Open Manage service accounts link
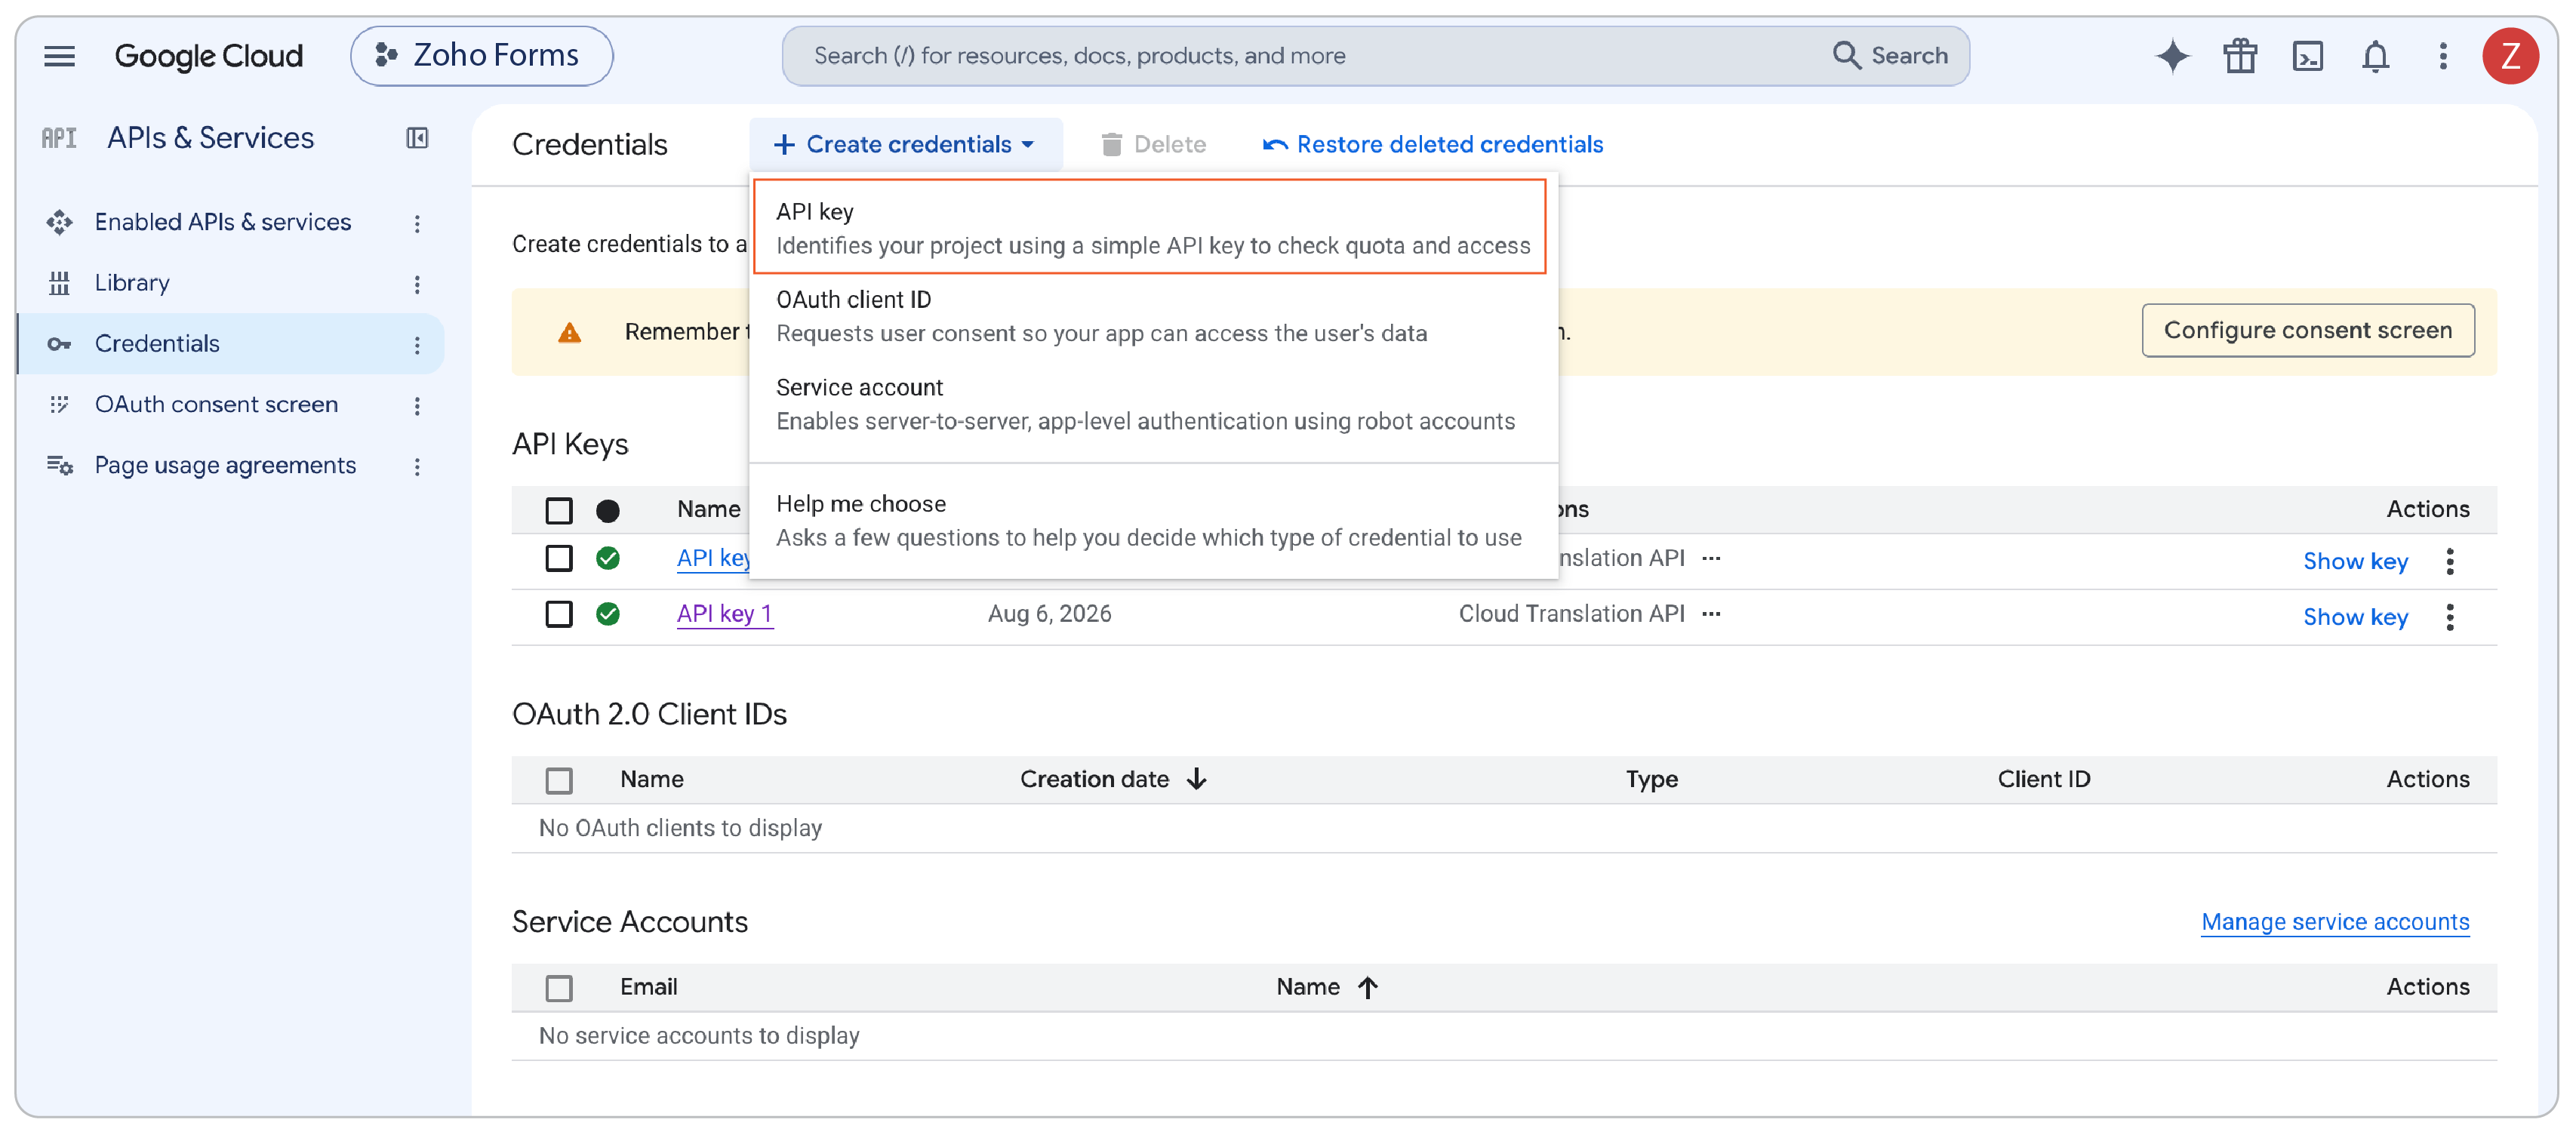This screenshot has height=1135, width=2576. [2334, 923]
